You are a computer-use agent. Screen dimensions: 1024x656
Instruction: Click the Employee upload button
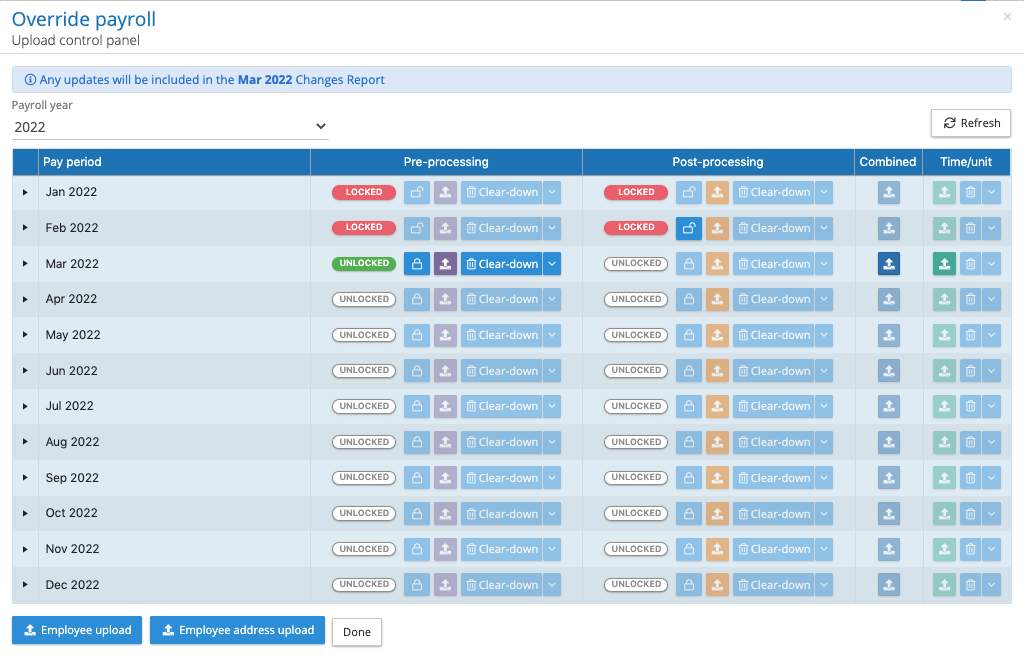pos(77,630)
